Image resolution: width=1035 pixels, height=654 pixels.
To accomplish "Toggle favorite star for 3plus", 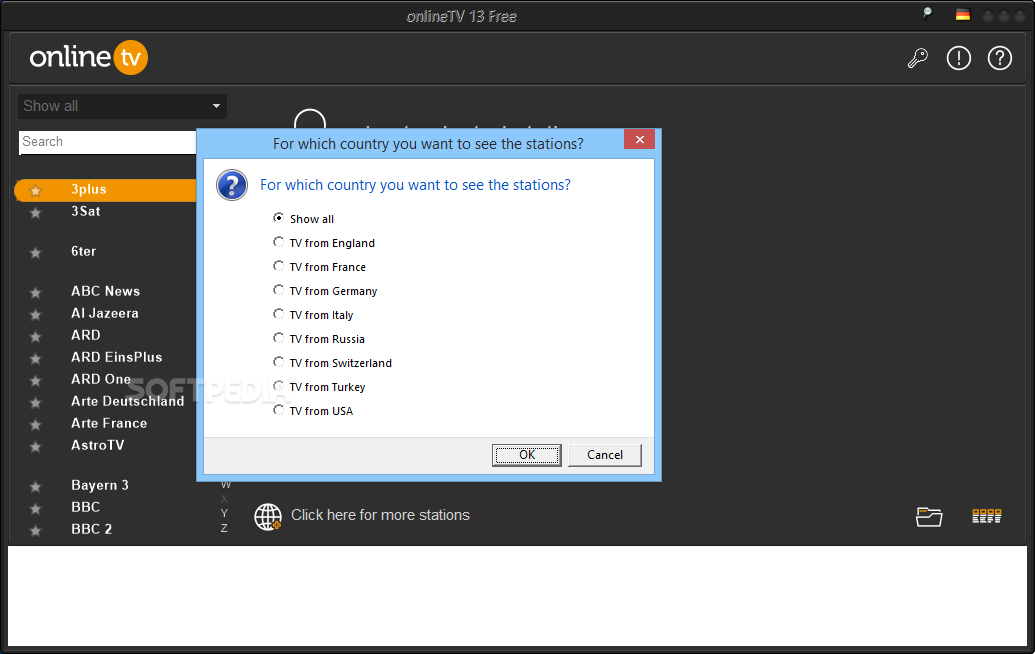I will 36,191.
